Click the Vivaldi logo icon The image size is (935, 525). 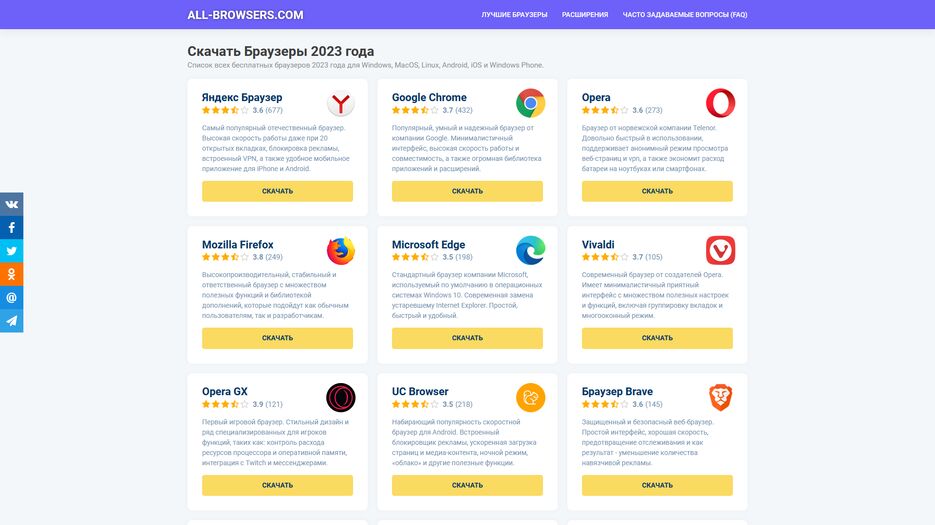click(720, 251)
